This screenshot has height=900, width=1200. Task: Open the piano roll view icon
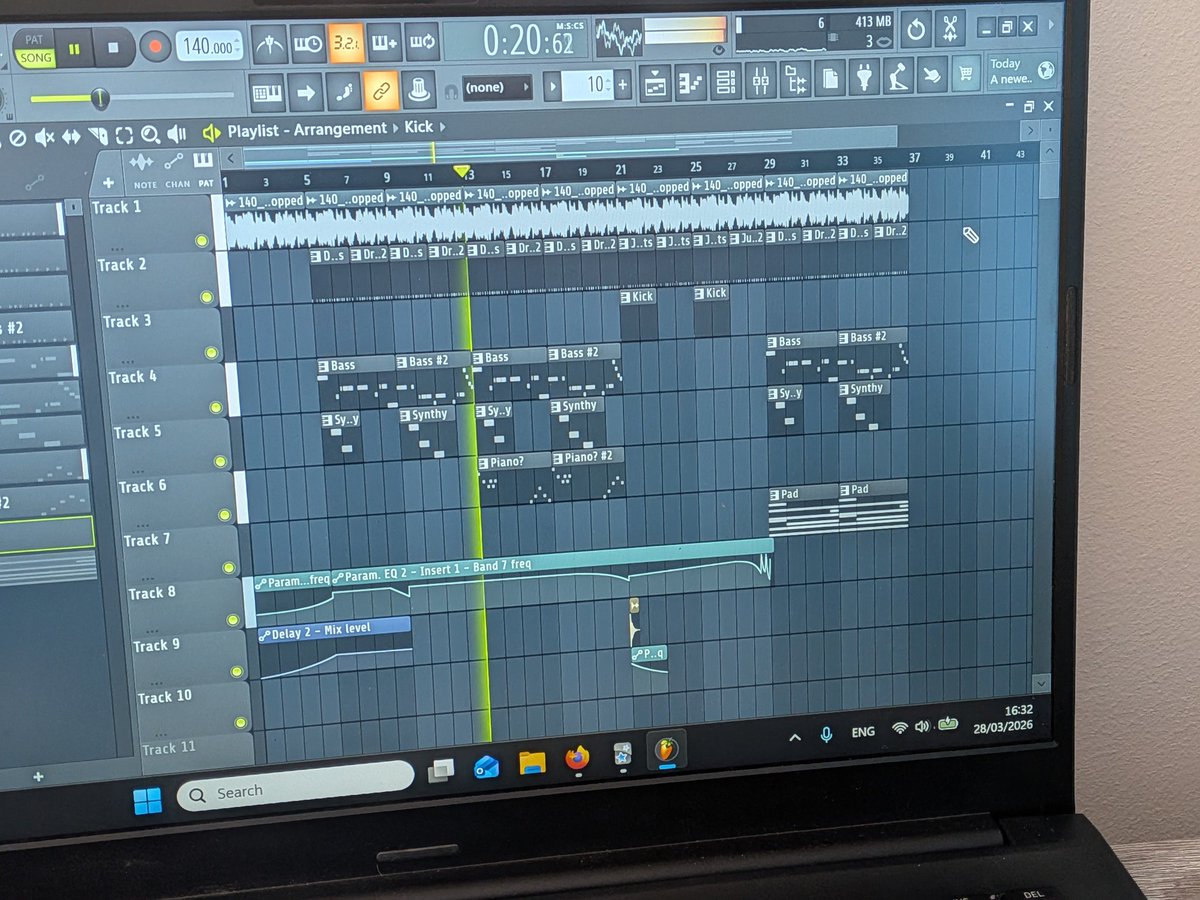pyautogui.click(x=691, y=81)
